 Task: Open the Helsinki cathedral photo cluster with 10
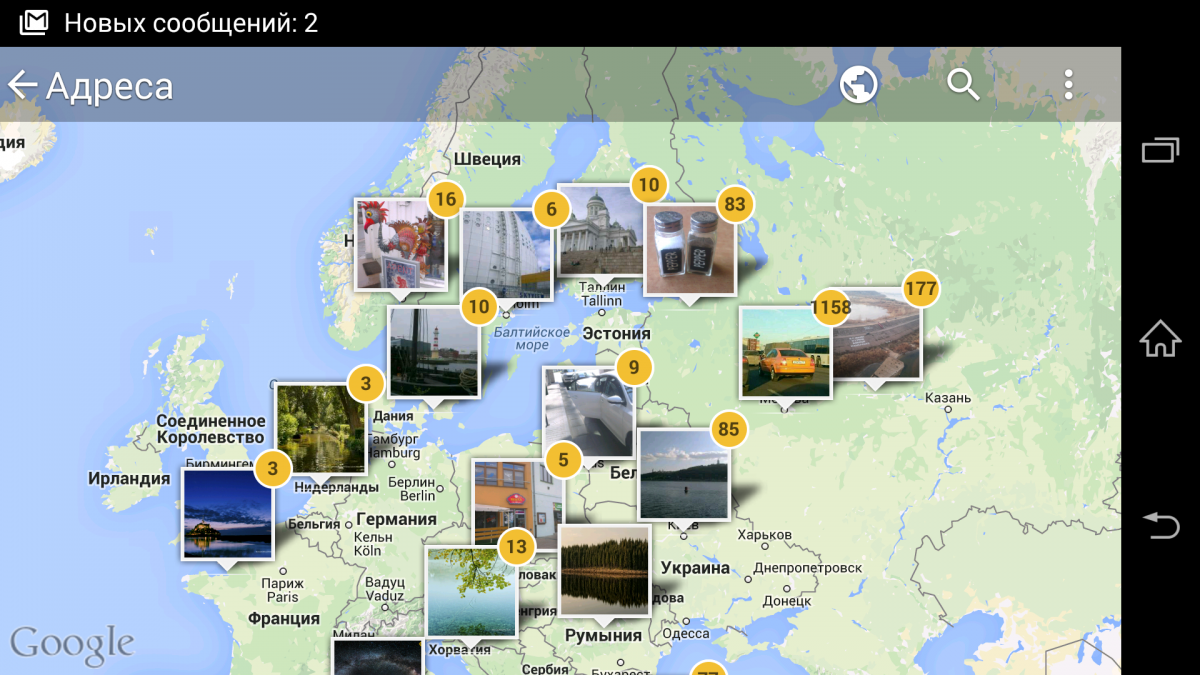(600, 231)
